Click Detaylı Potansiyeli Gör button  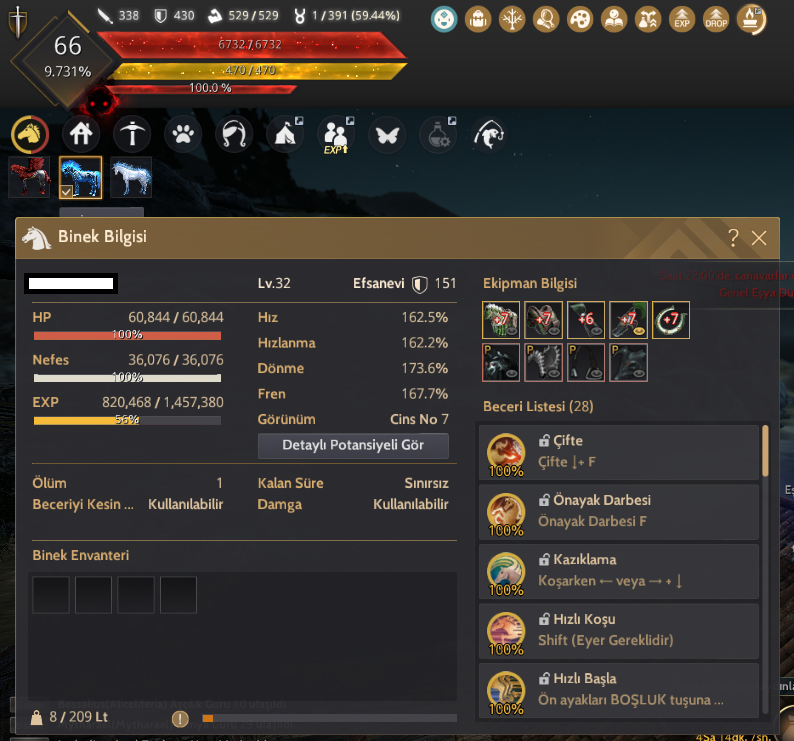point(353,445)
